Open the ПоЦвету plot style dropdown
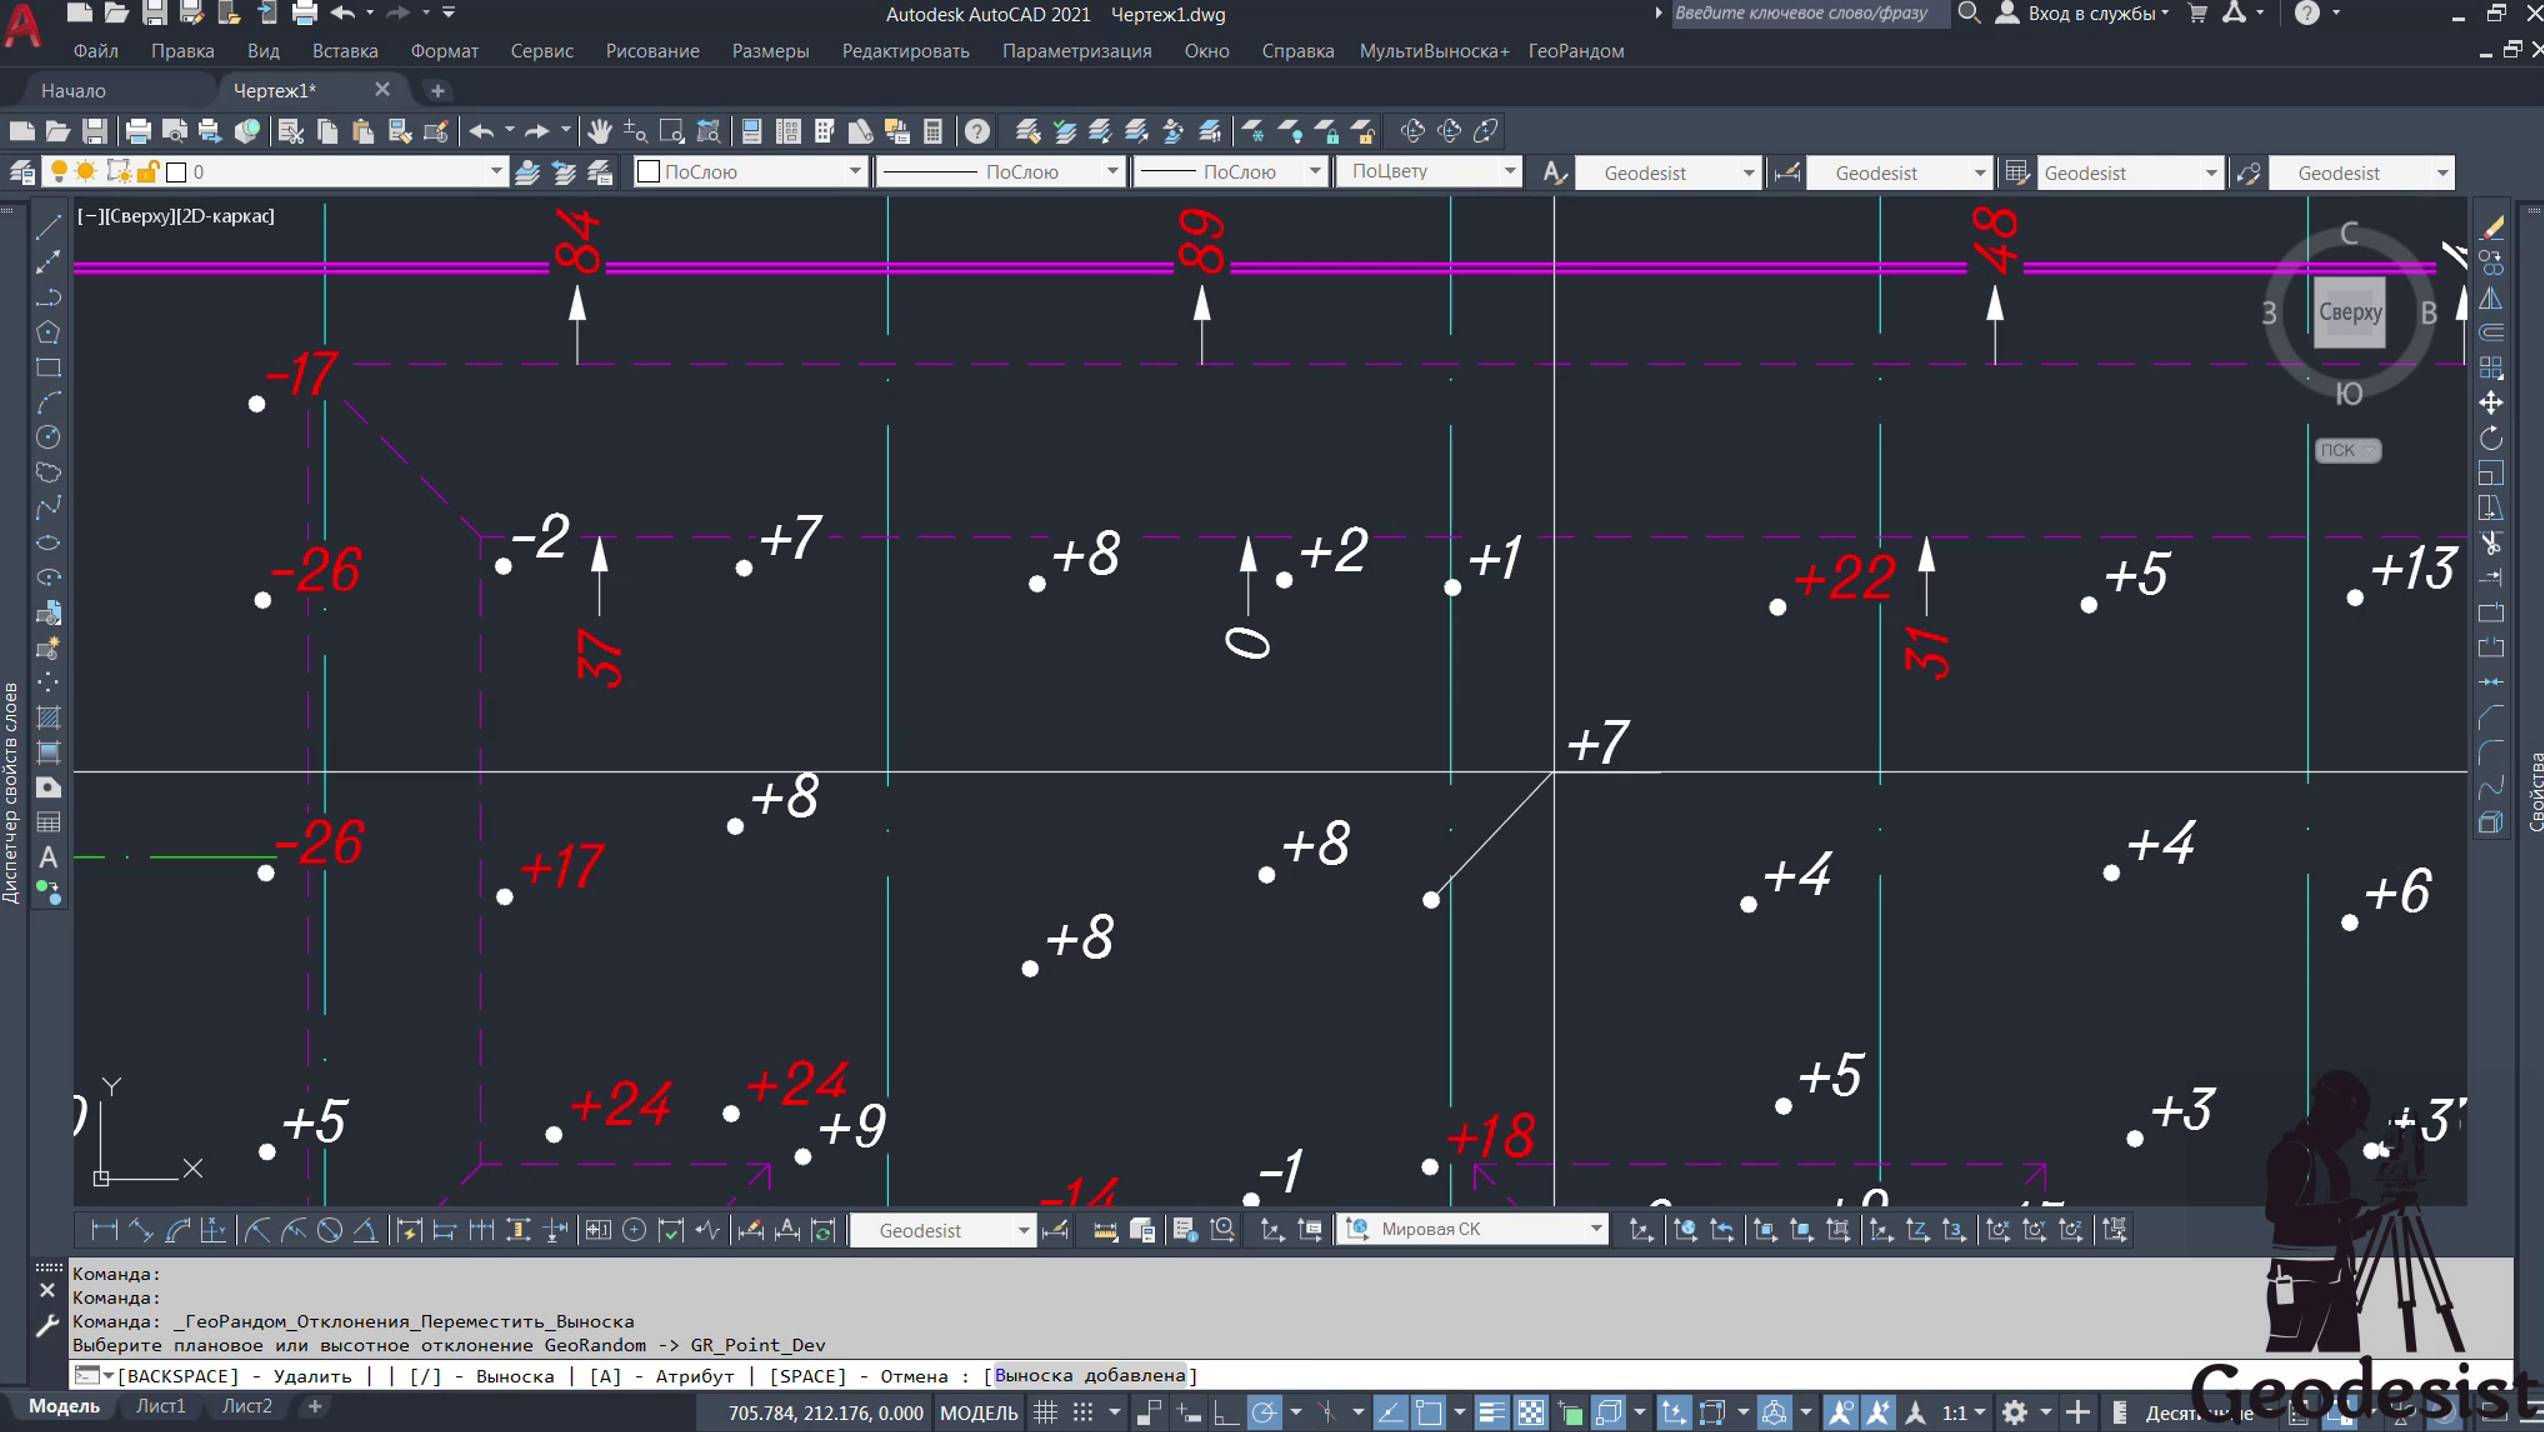The image size is (2544, 1432). [1509, 172]
